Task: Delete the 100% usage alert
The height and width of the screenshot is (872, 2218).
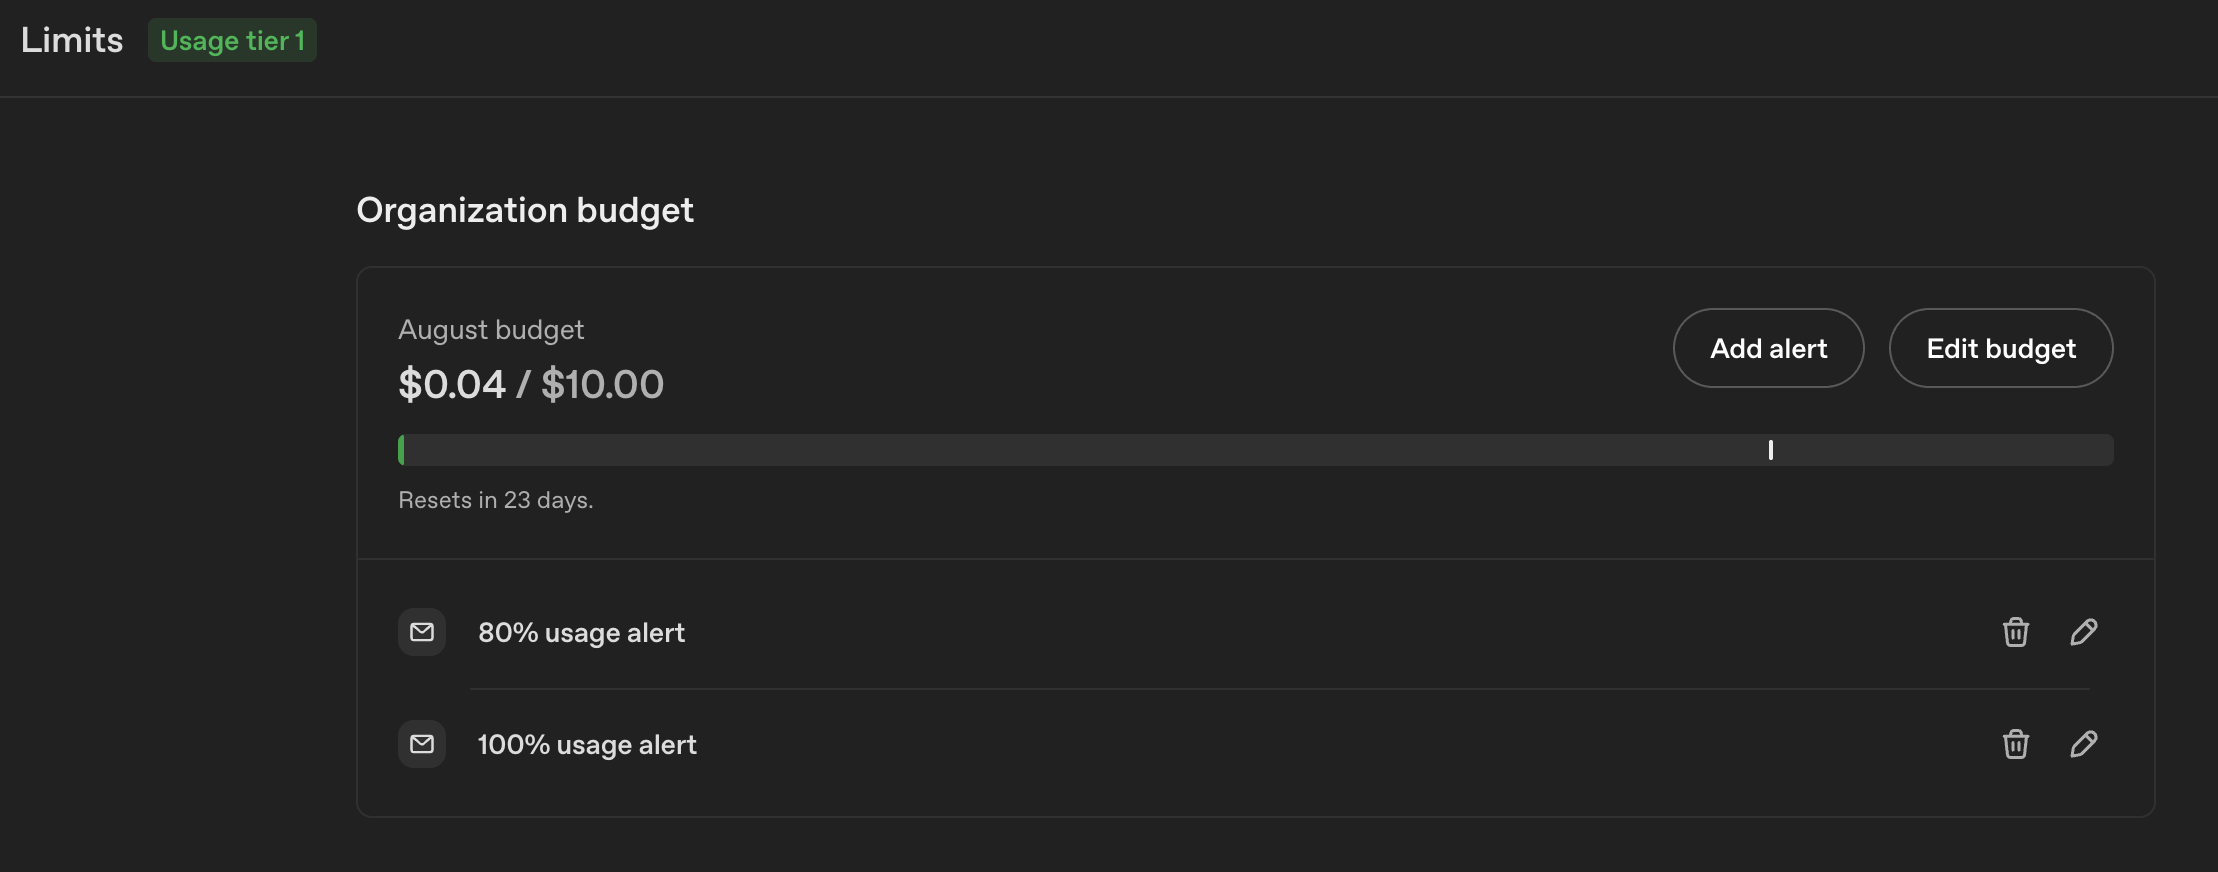Action: click(2015, 744)
